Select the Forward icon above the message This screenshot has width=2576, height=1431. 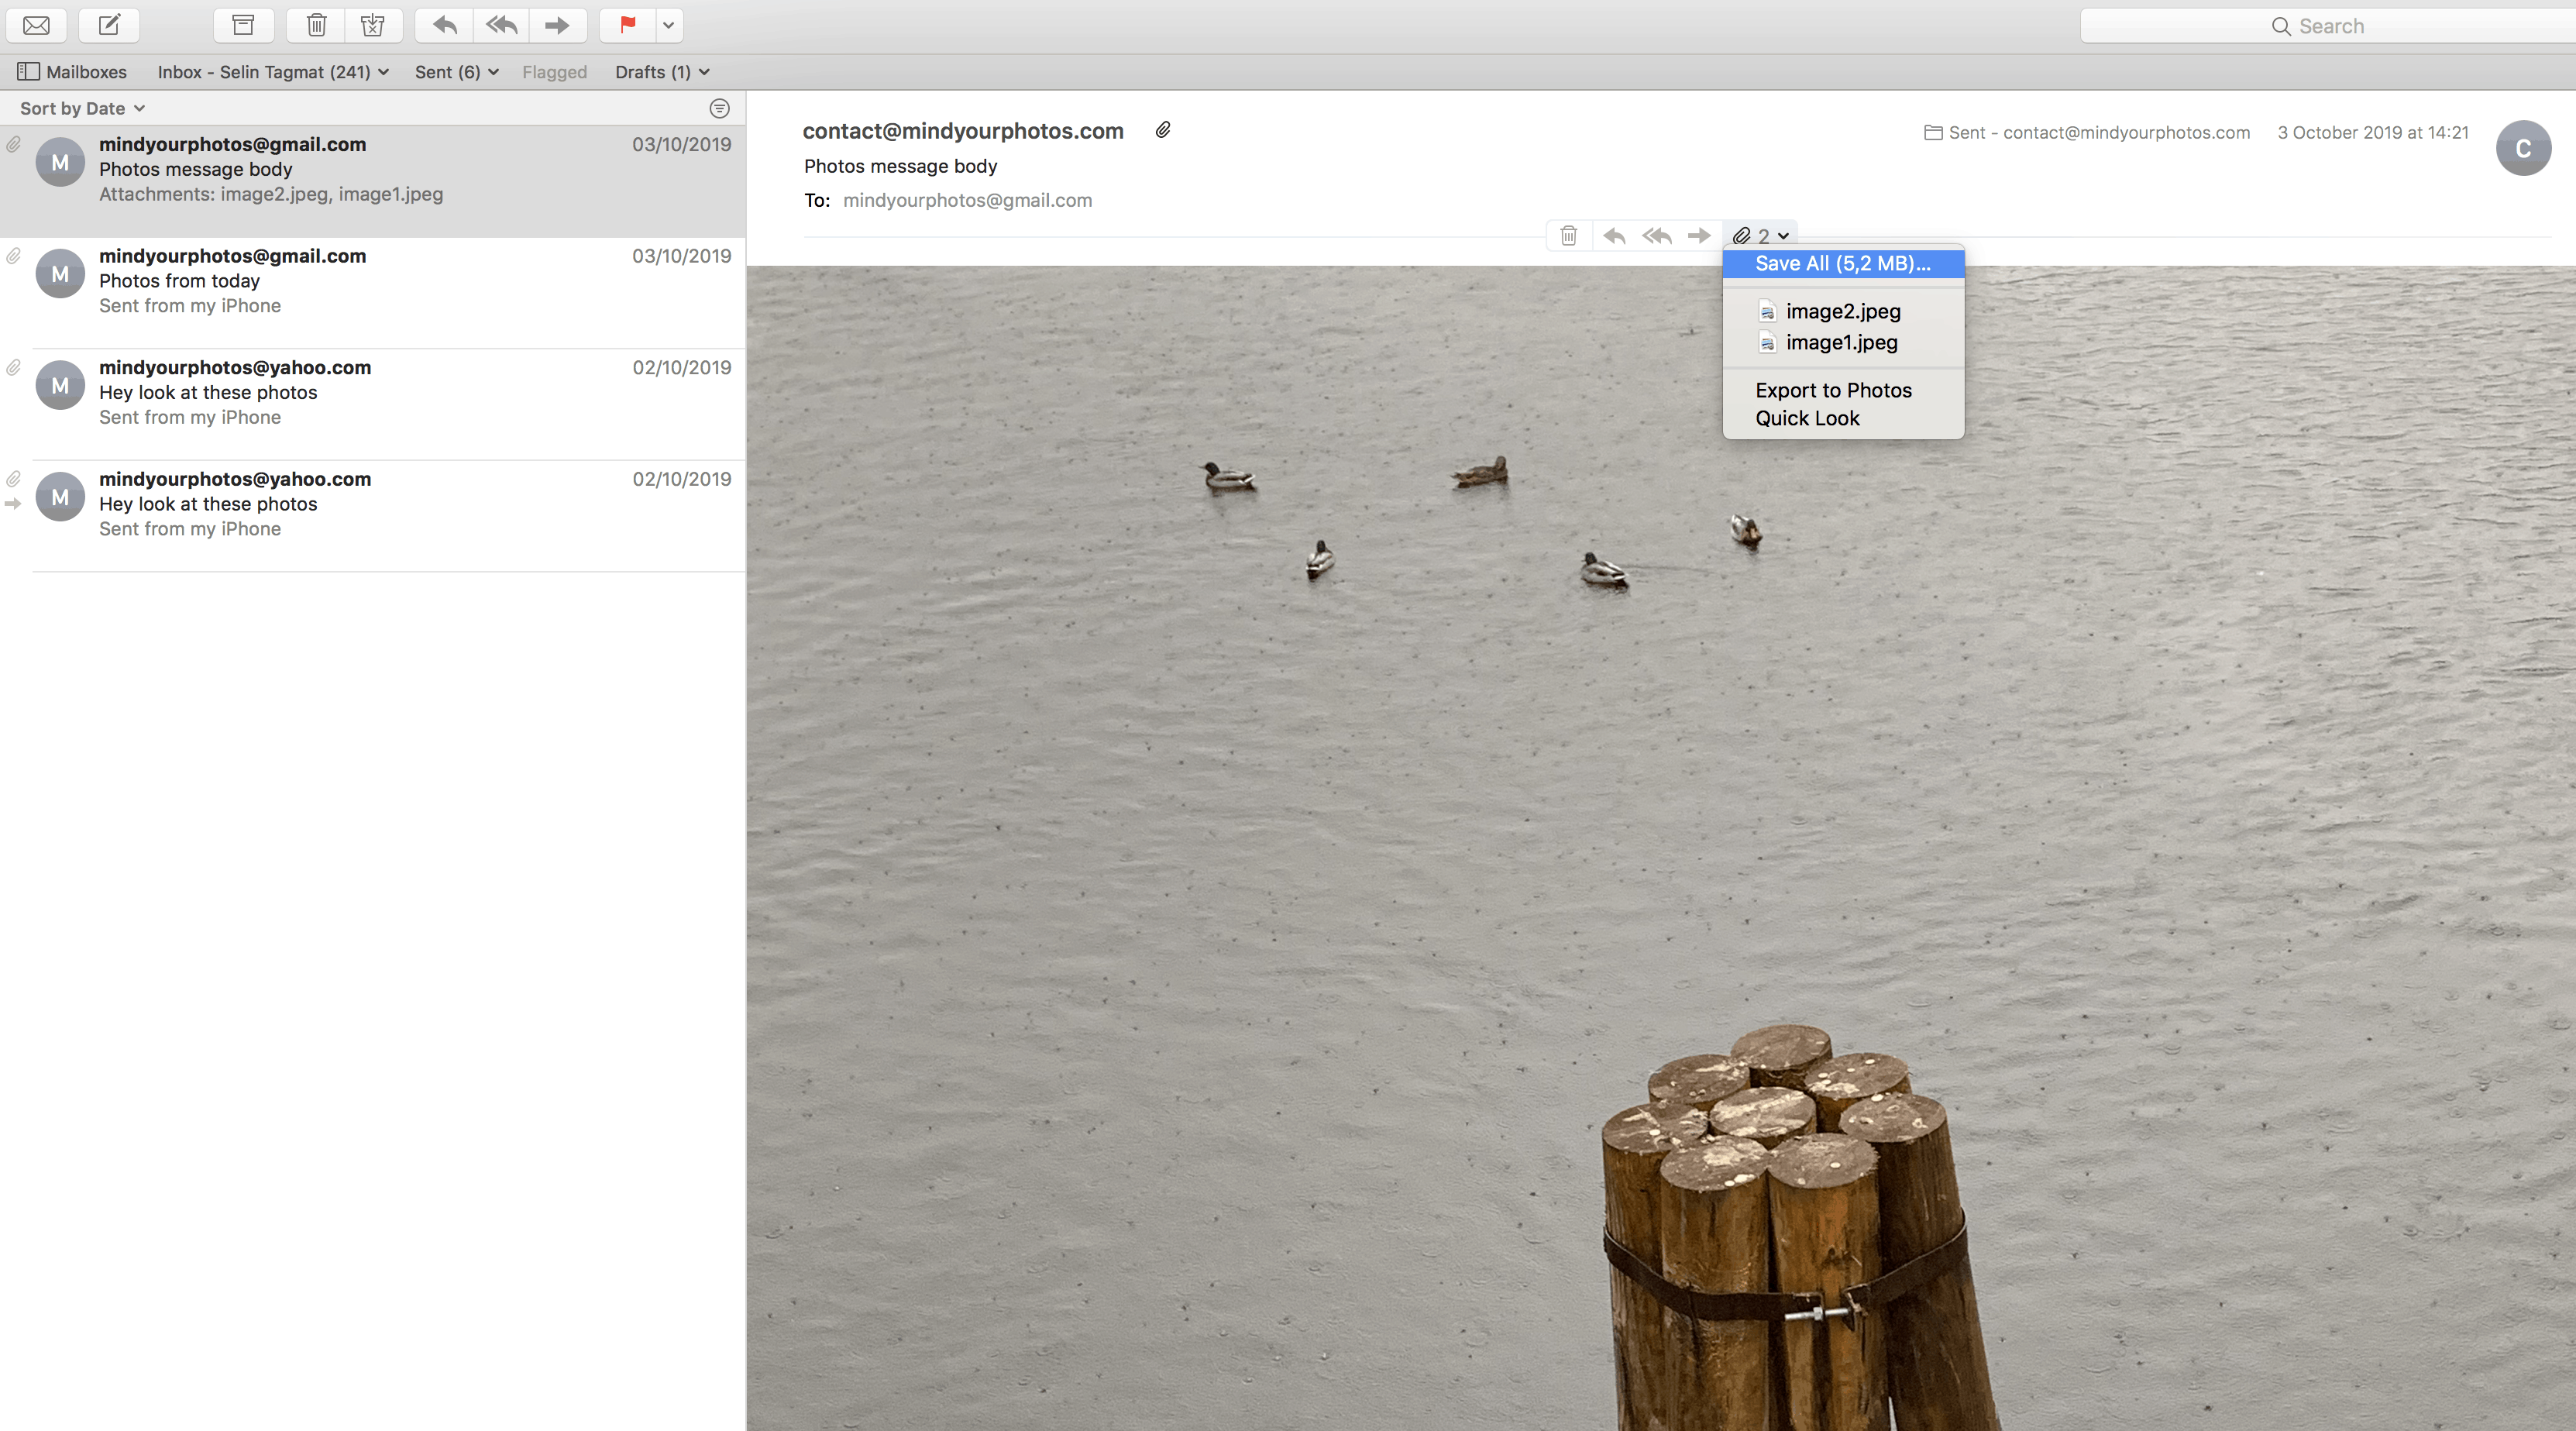557,25
